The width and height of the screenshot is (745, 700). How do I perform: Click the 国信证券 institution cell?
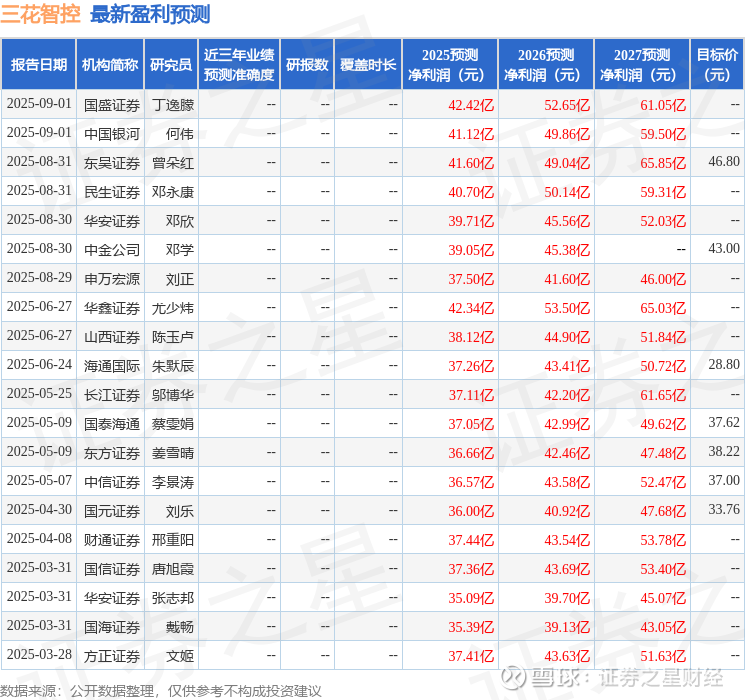[112, 569]
